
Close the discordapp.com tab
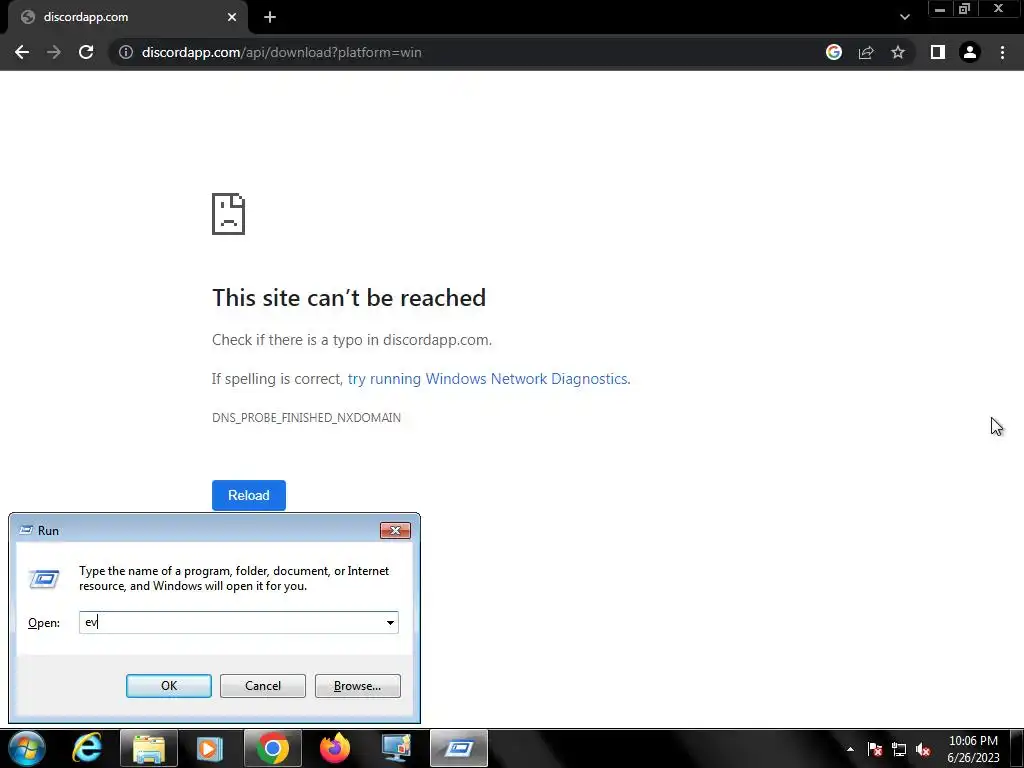[232, 17]
